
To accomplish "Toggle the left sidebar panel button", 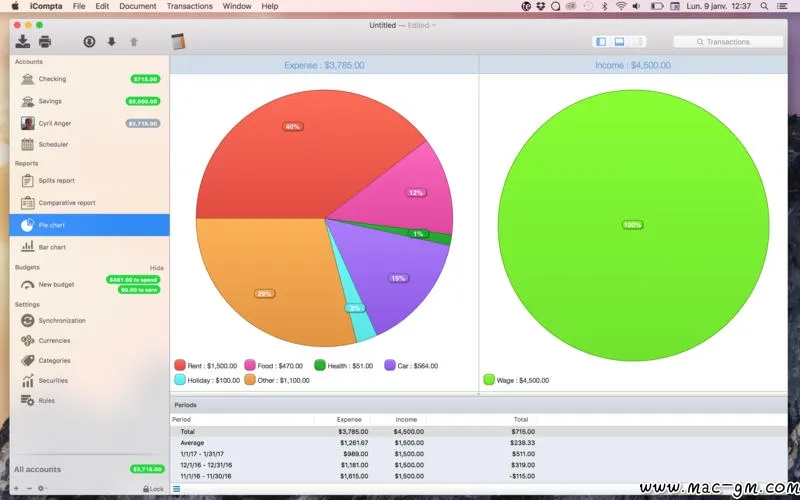I will 601,42.
